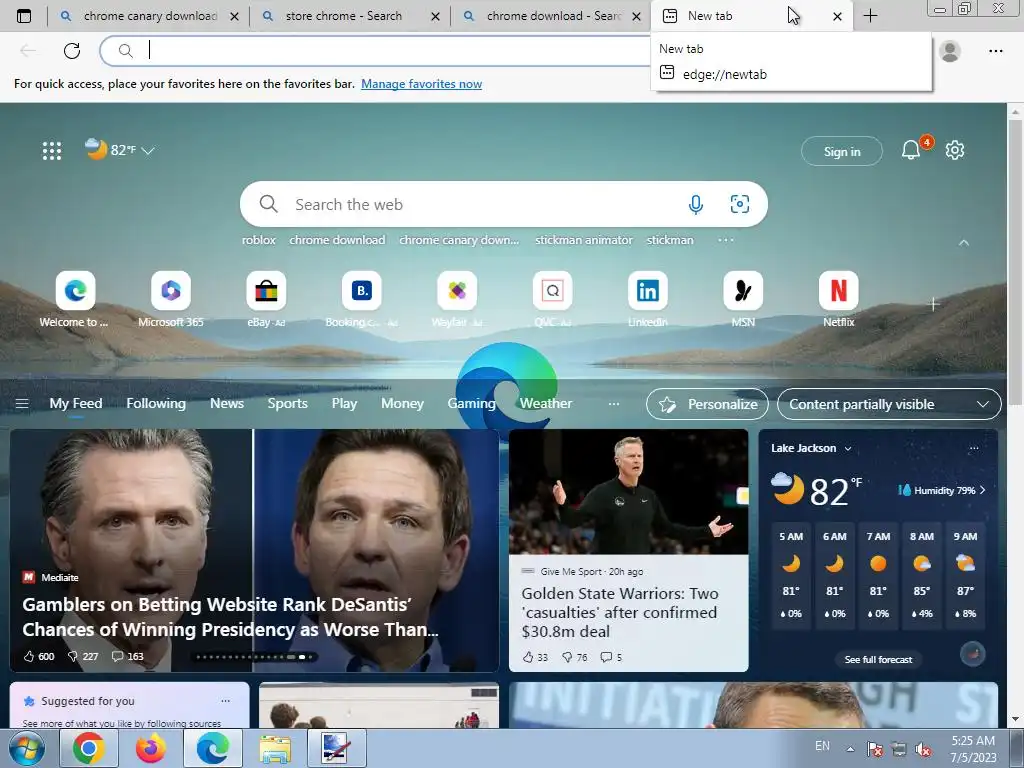Select the Play feed tab
The image size is (1024, 768).
[x=344, y=404]
